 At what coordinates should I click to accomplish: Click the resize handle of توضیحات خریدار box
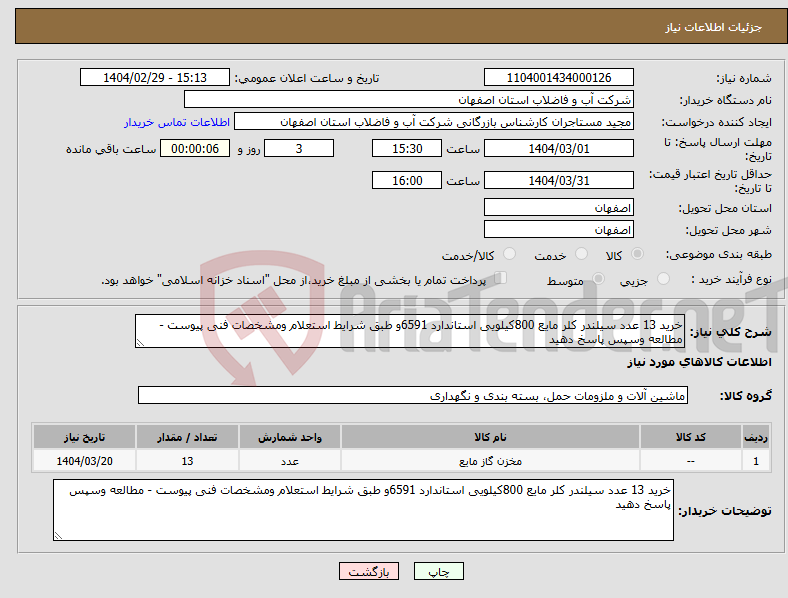[58, 536]
